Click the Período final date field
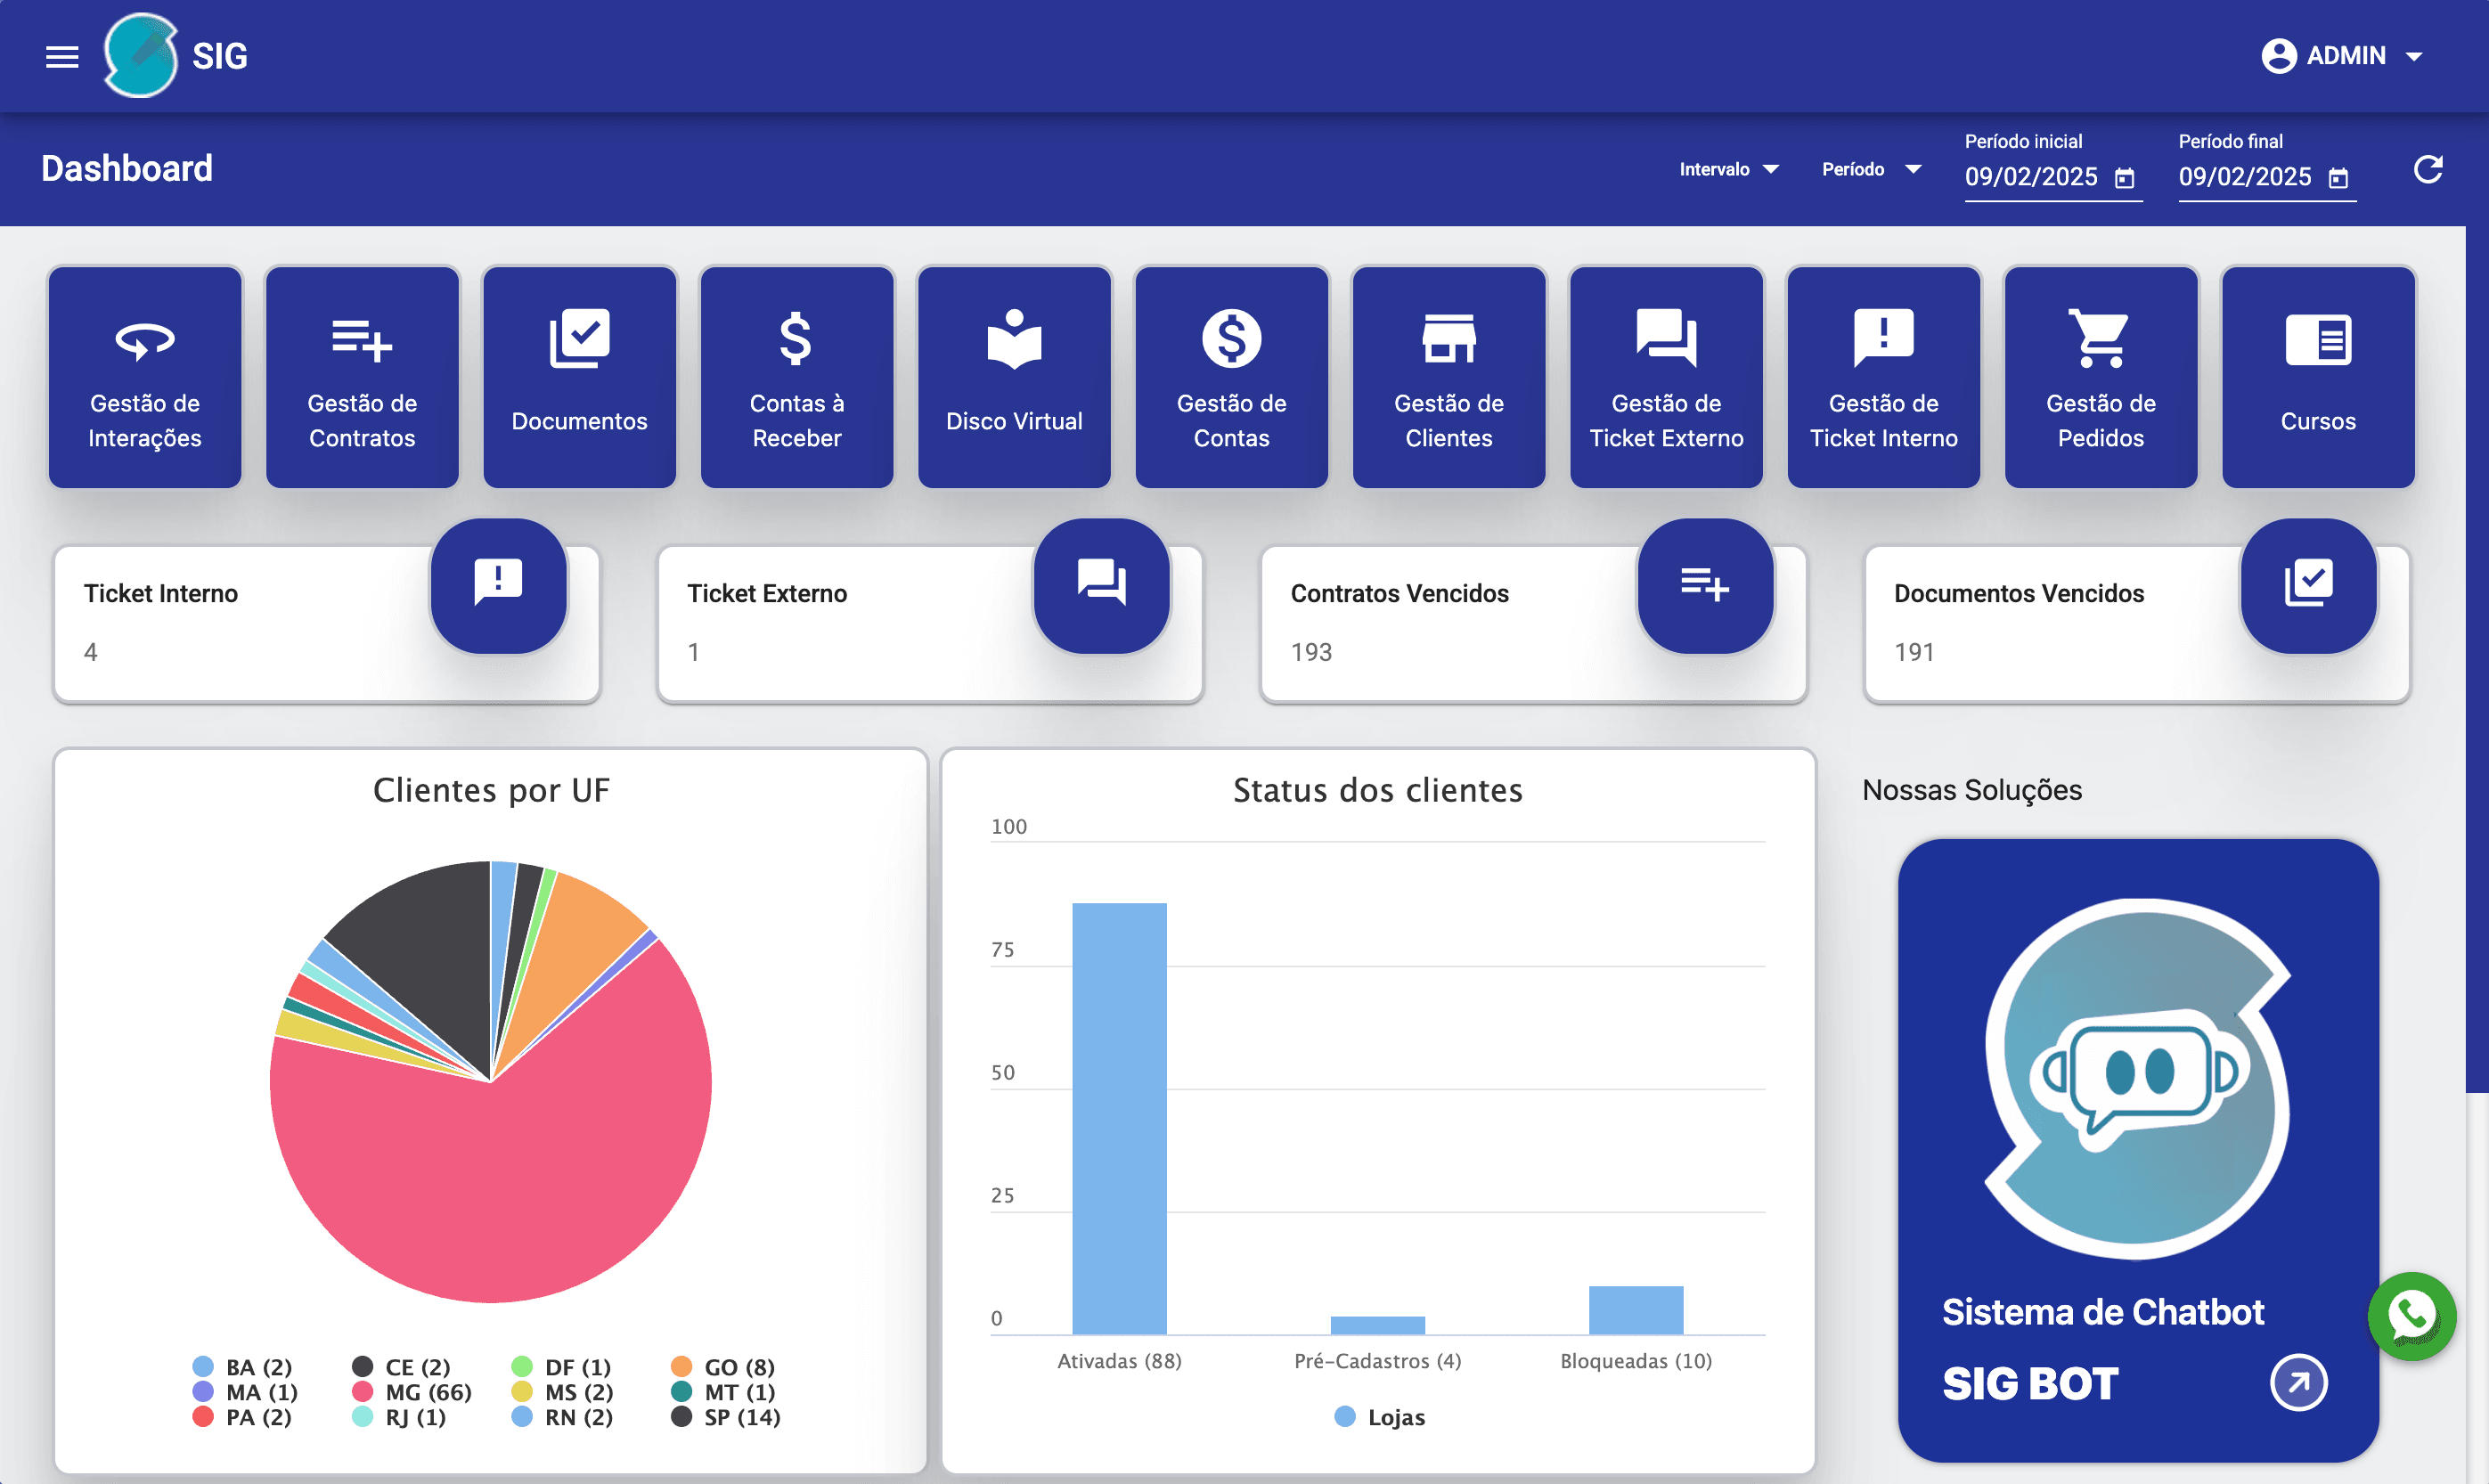 (2244, 177)
